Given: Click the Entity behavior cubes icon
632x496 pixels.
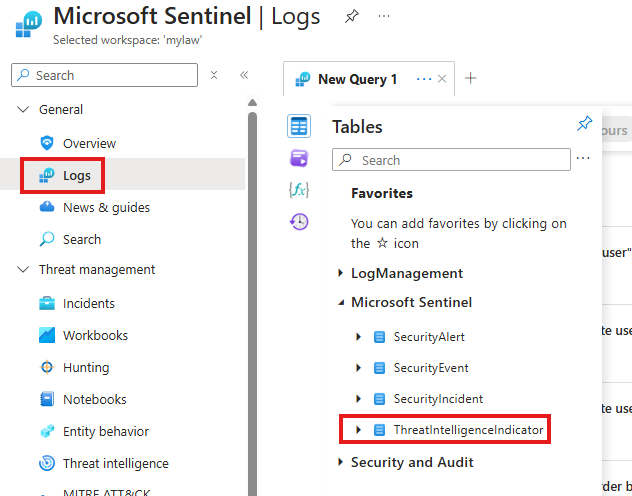Looking at the screenshot, I should (47, 431).
